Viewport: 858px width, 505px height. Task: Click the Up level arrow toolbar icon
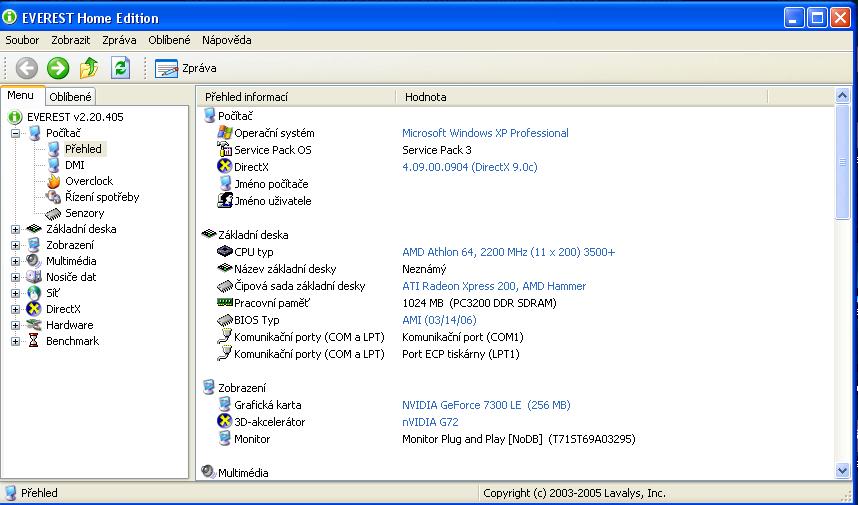tap(89, 68)
